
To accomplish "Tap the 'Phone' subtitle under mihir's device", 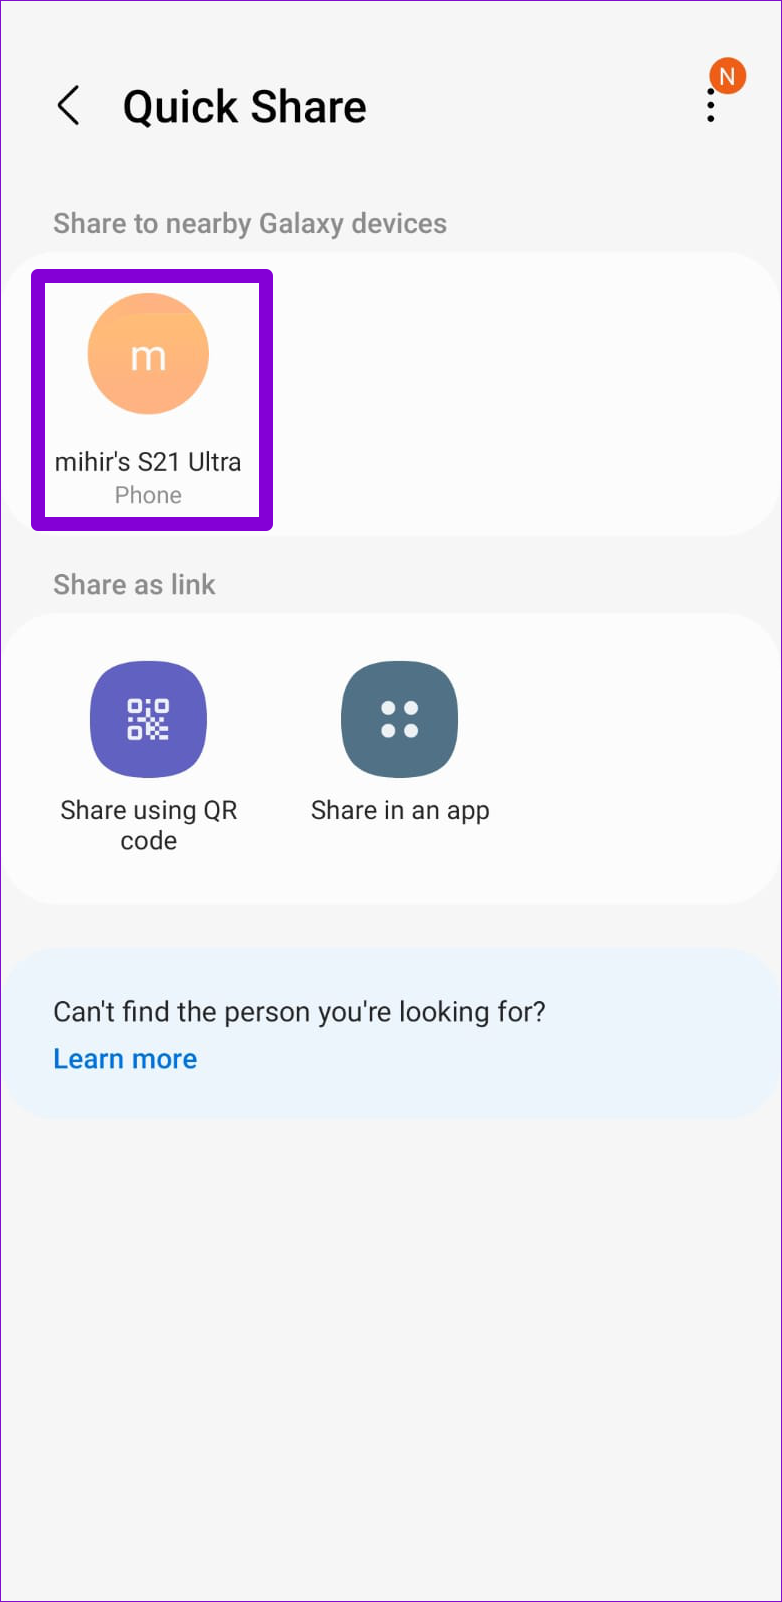I will [148, 495].
